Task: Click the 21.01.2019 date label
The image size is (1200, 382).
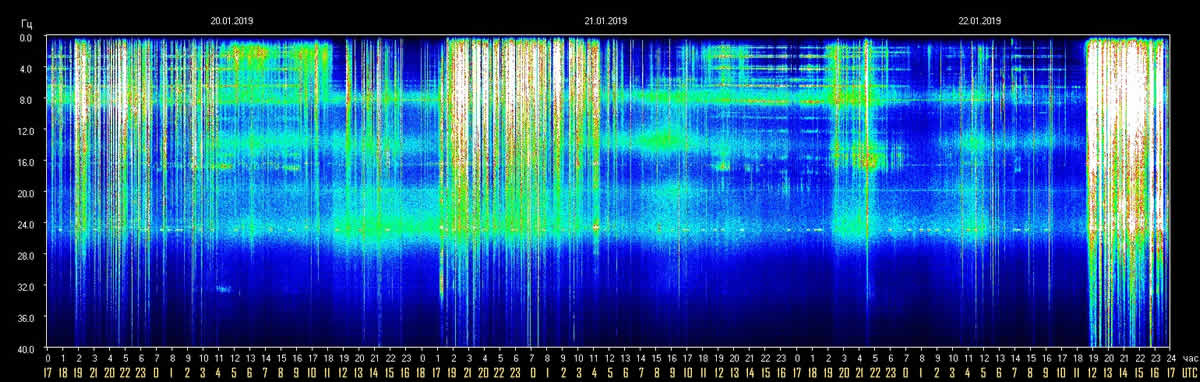Action: point(605,20)
